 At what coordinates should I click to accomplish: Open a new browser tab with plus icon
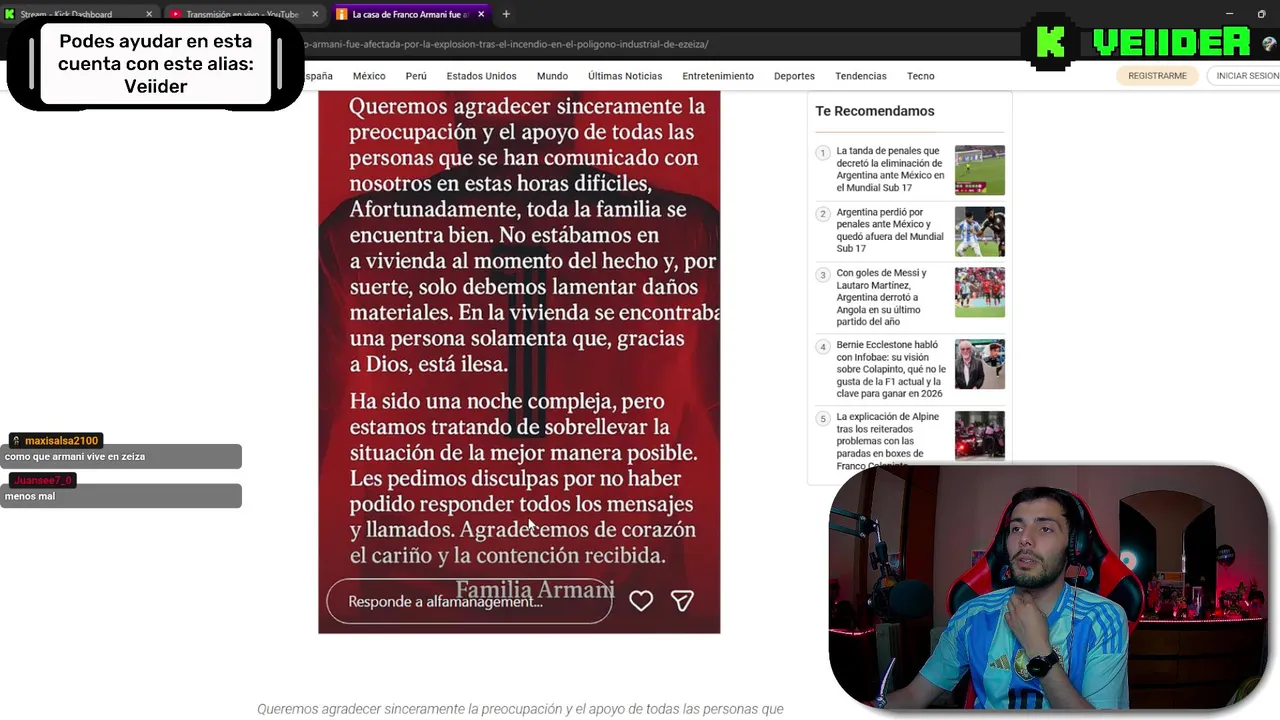click(506, 14)
